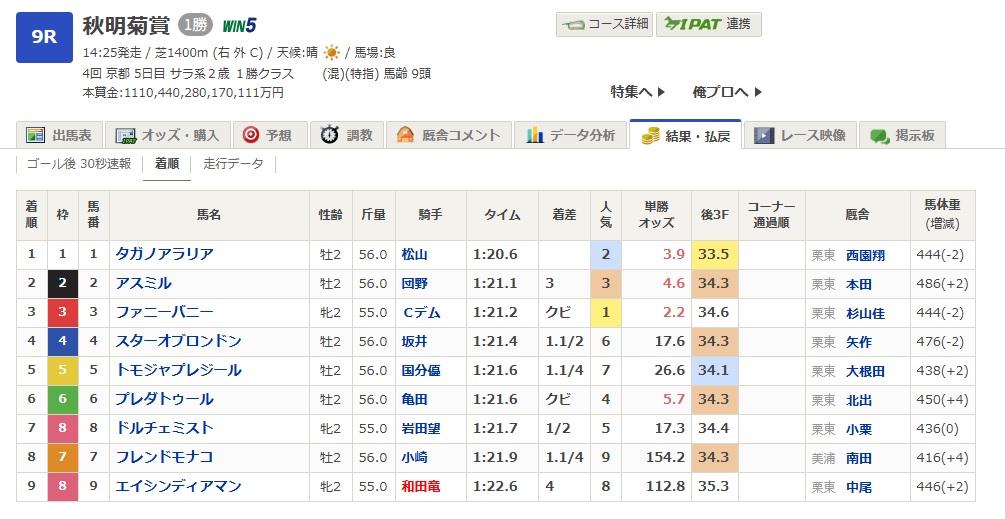Open horse タガノアラリア's page
The height and width of the screenshot is (519, 1005).
(x=164, y=254)
